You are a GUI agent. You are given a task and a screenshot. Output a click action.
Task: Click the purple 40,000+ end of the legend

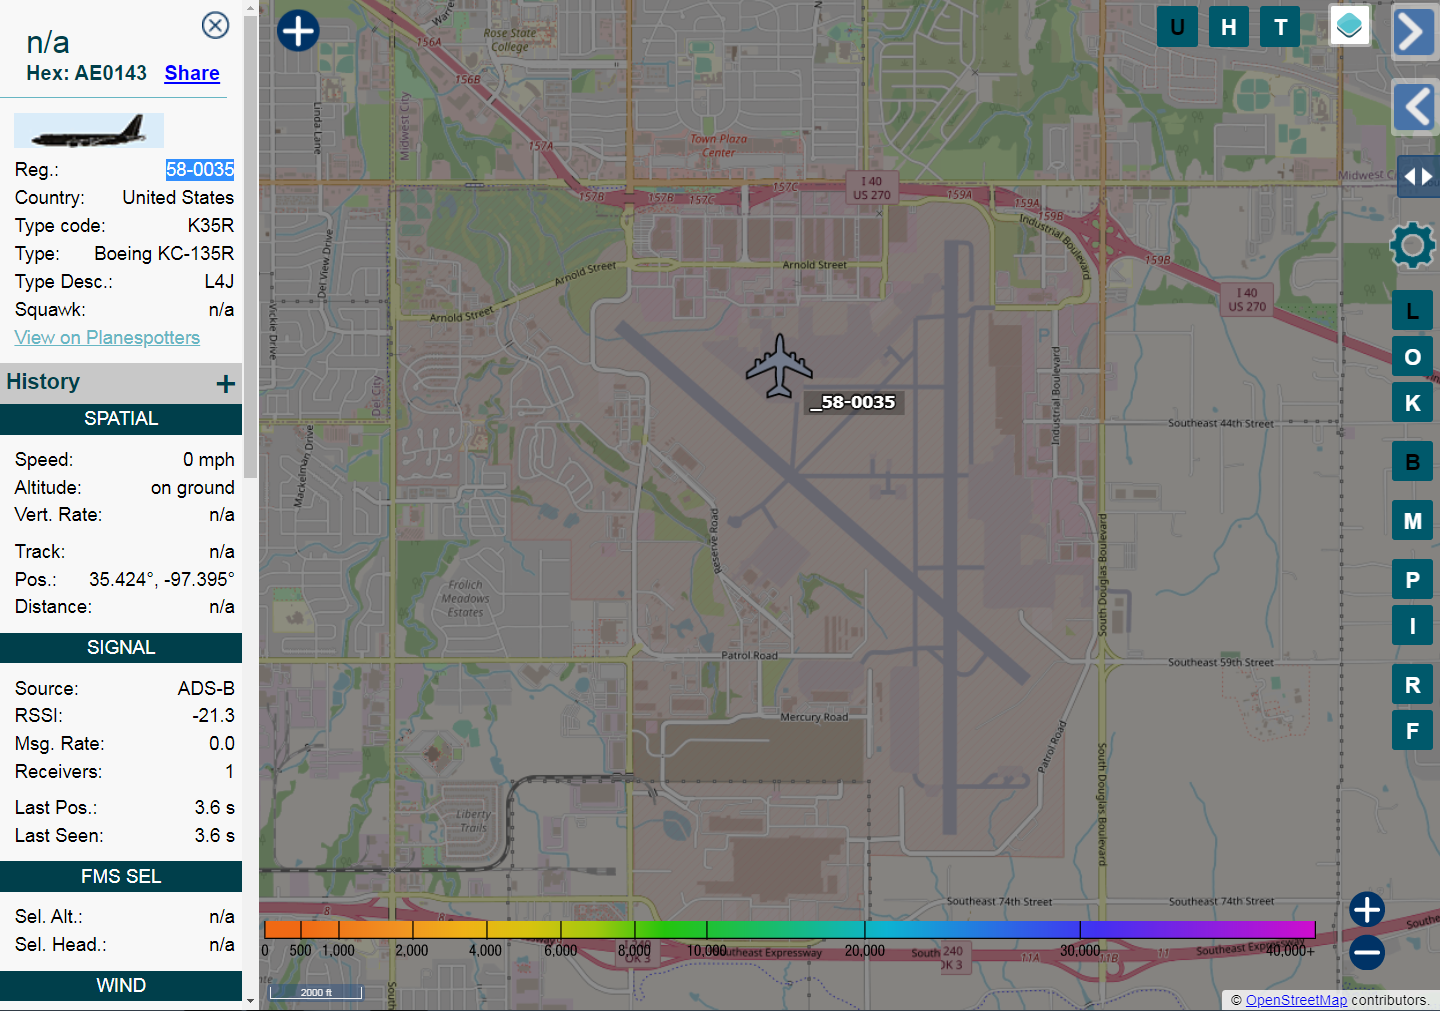point(1290,930)
